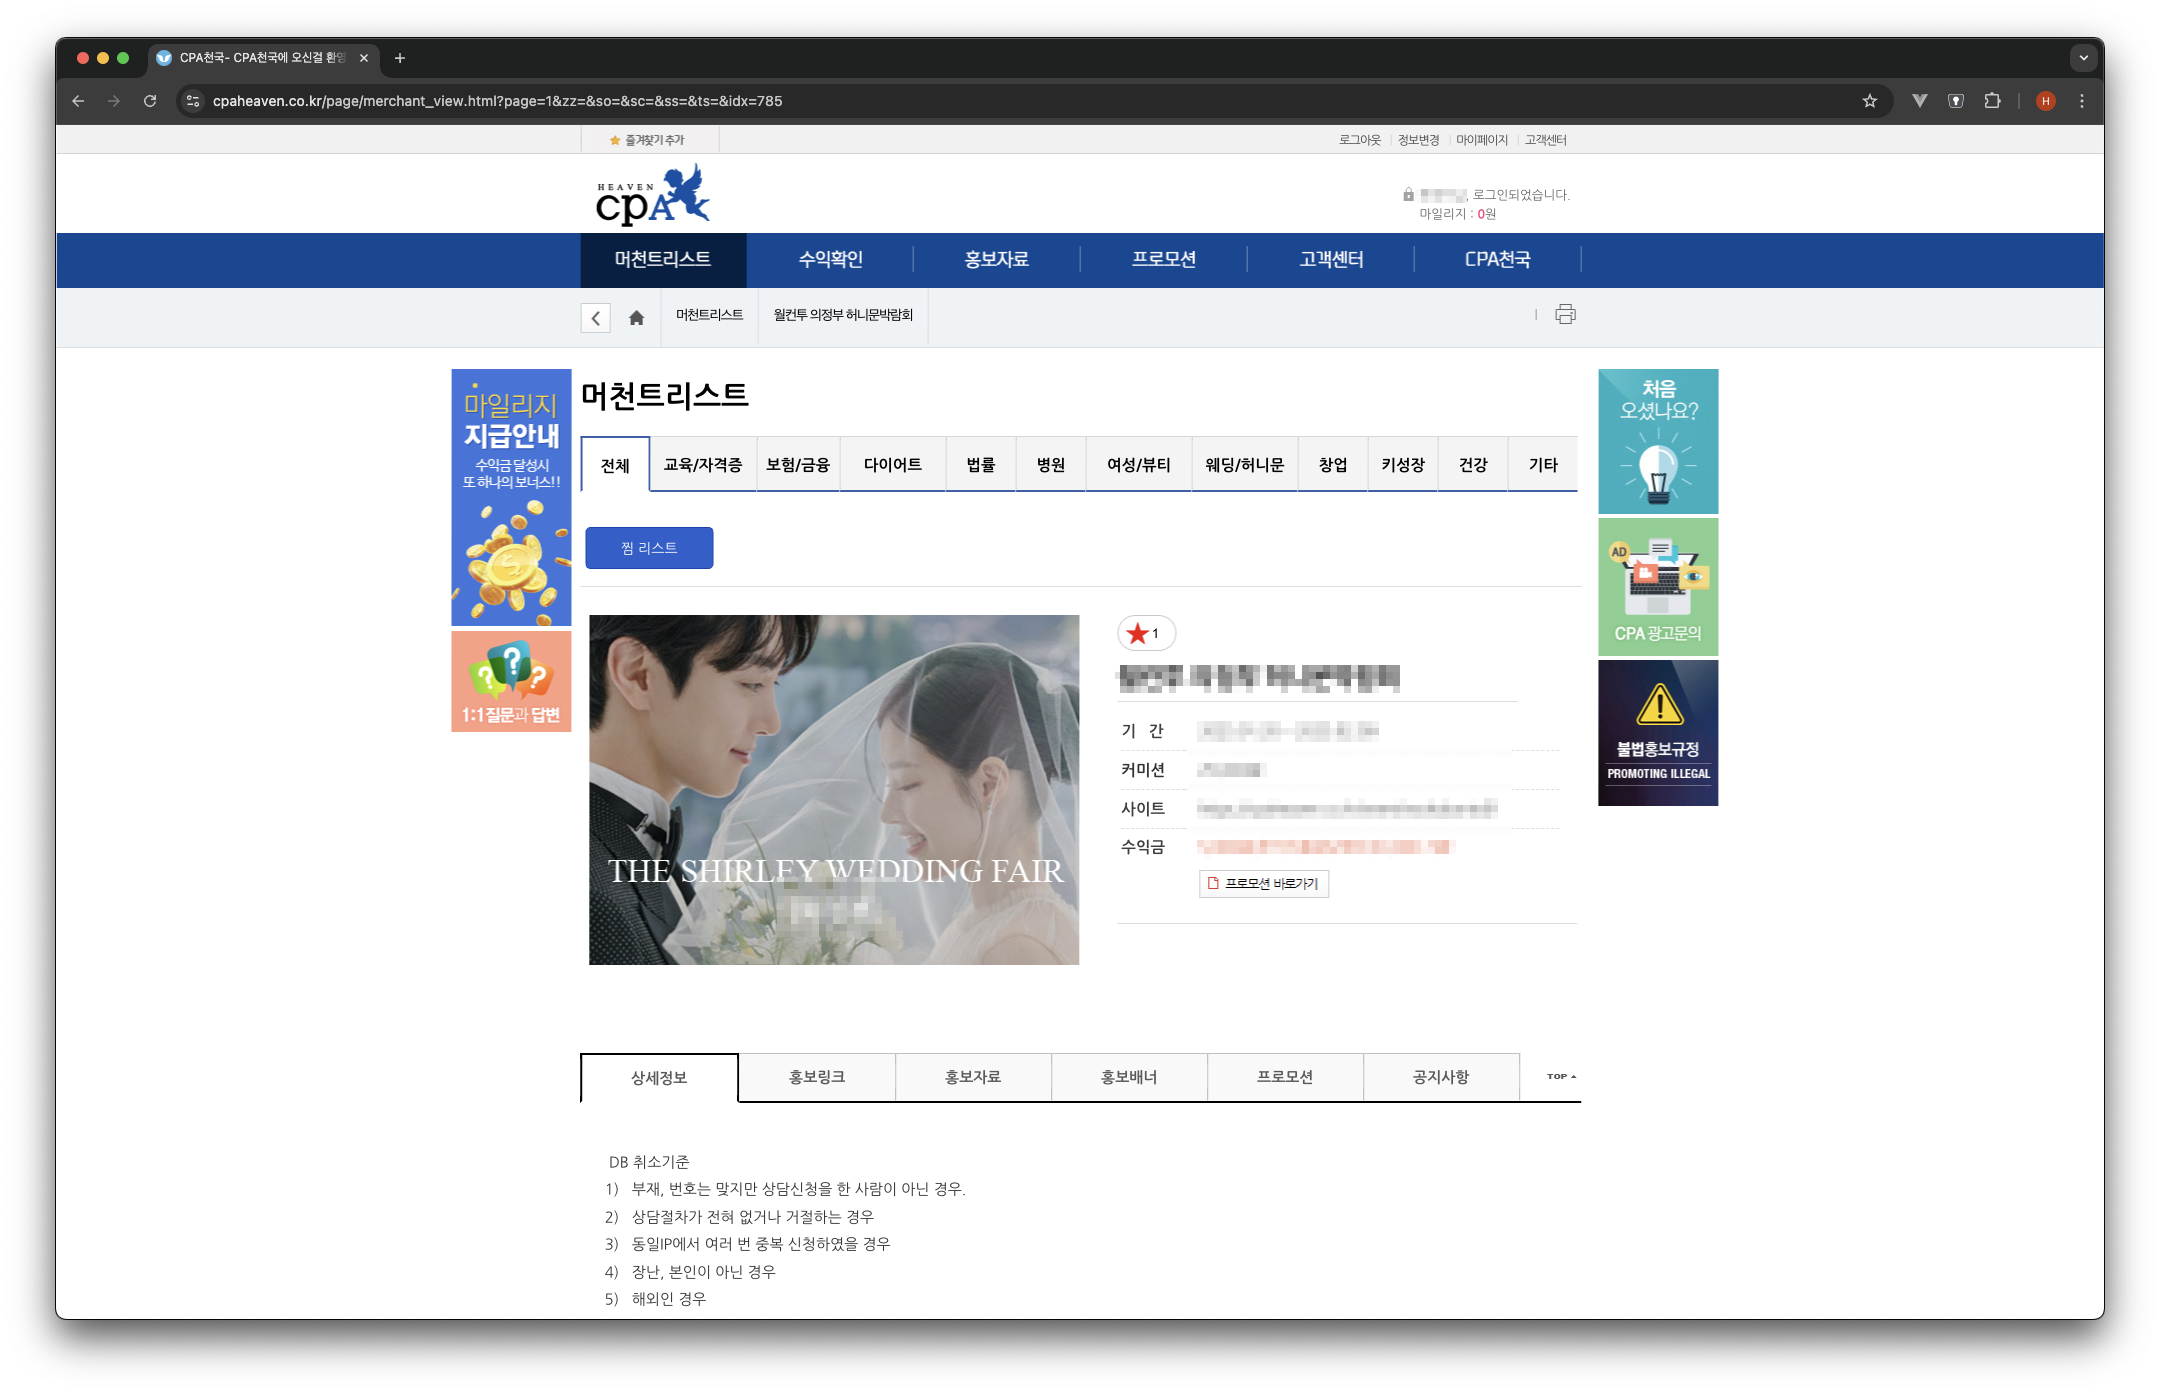This screenshot has height=1393, width=2160.
Task: Expand the tab search dropdown arrow
Action: point(2084,58)
